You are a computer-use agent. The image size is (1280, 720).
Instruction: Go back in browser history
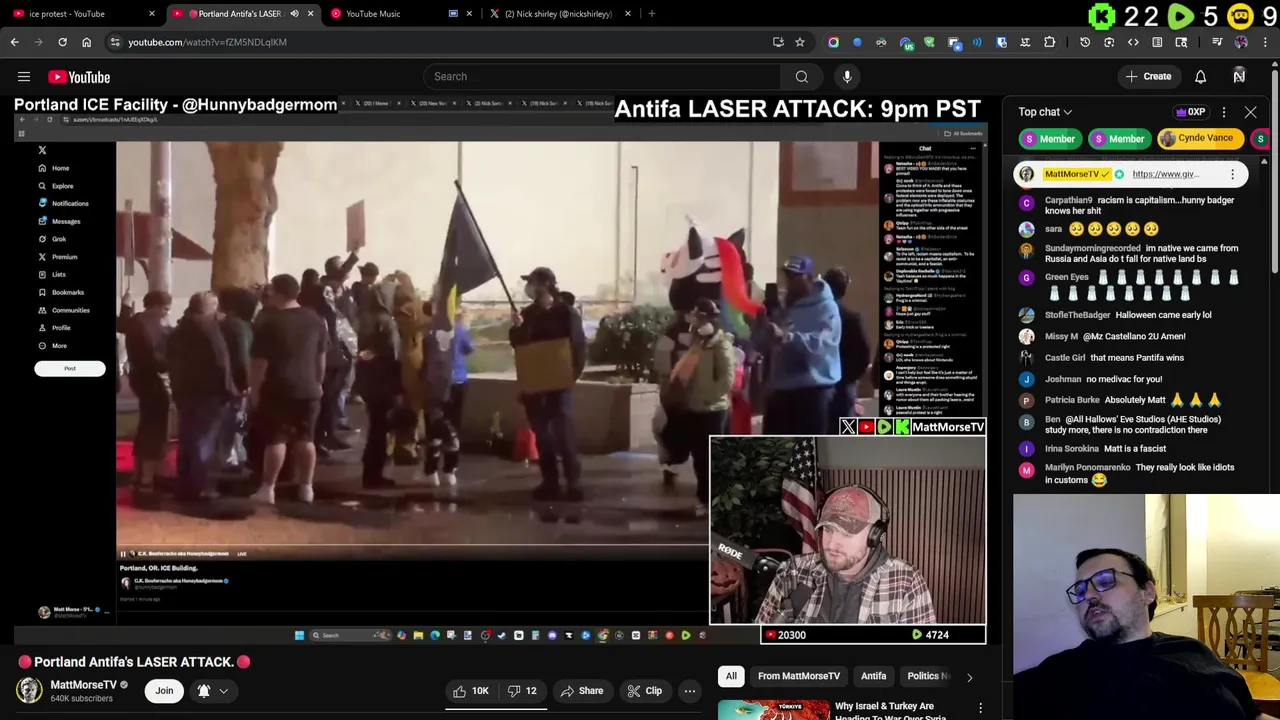(14, 42)
